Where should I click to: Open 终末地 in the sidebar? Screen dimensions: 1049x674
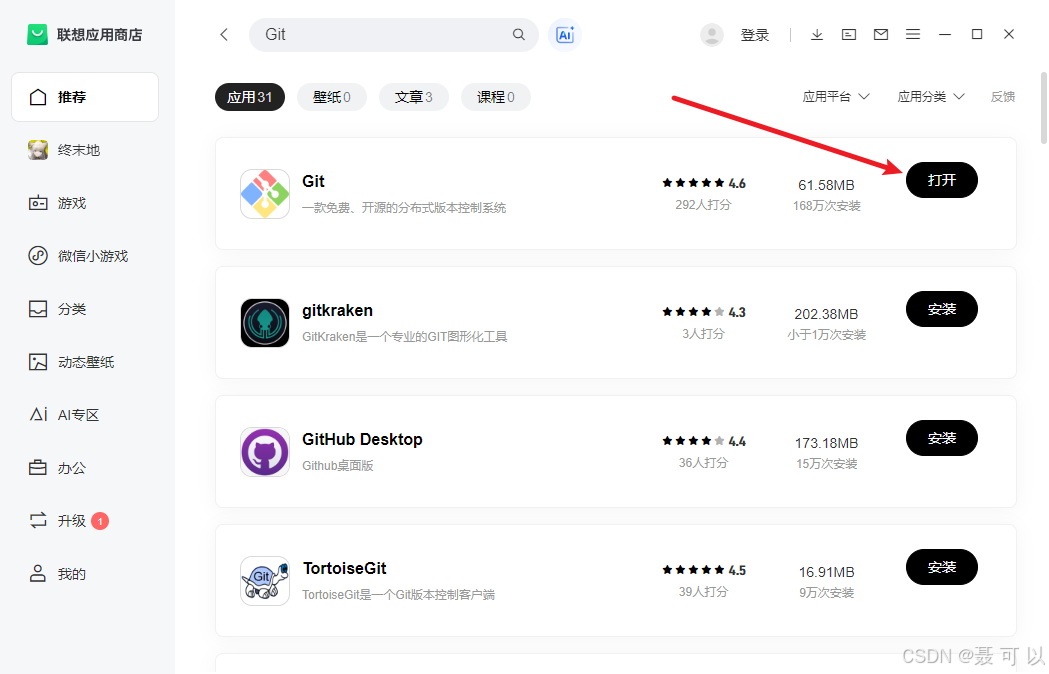[x=85, y=150]
